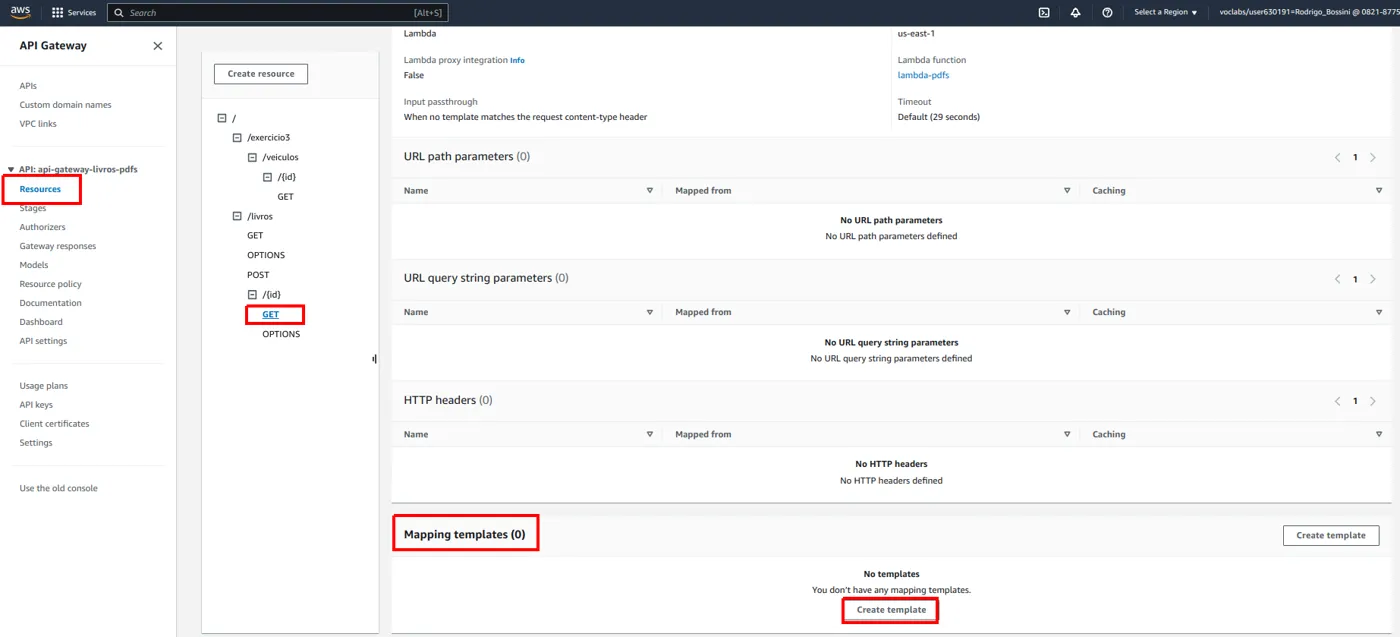The width and height of the screenshot is (1400, 637).
Task: Open Resources in the sidebar
Action: pyautogui.click(x=40, y=189)
